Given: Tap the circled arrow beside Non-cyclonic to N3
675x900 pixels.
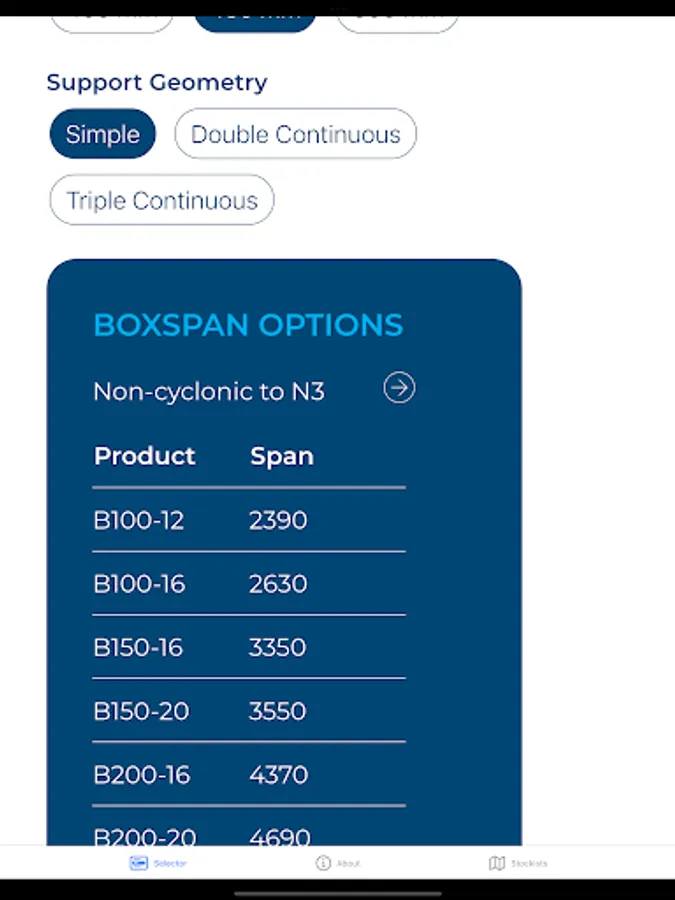Looking at the screenshot, I should [399, 388].
